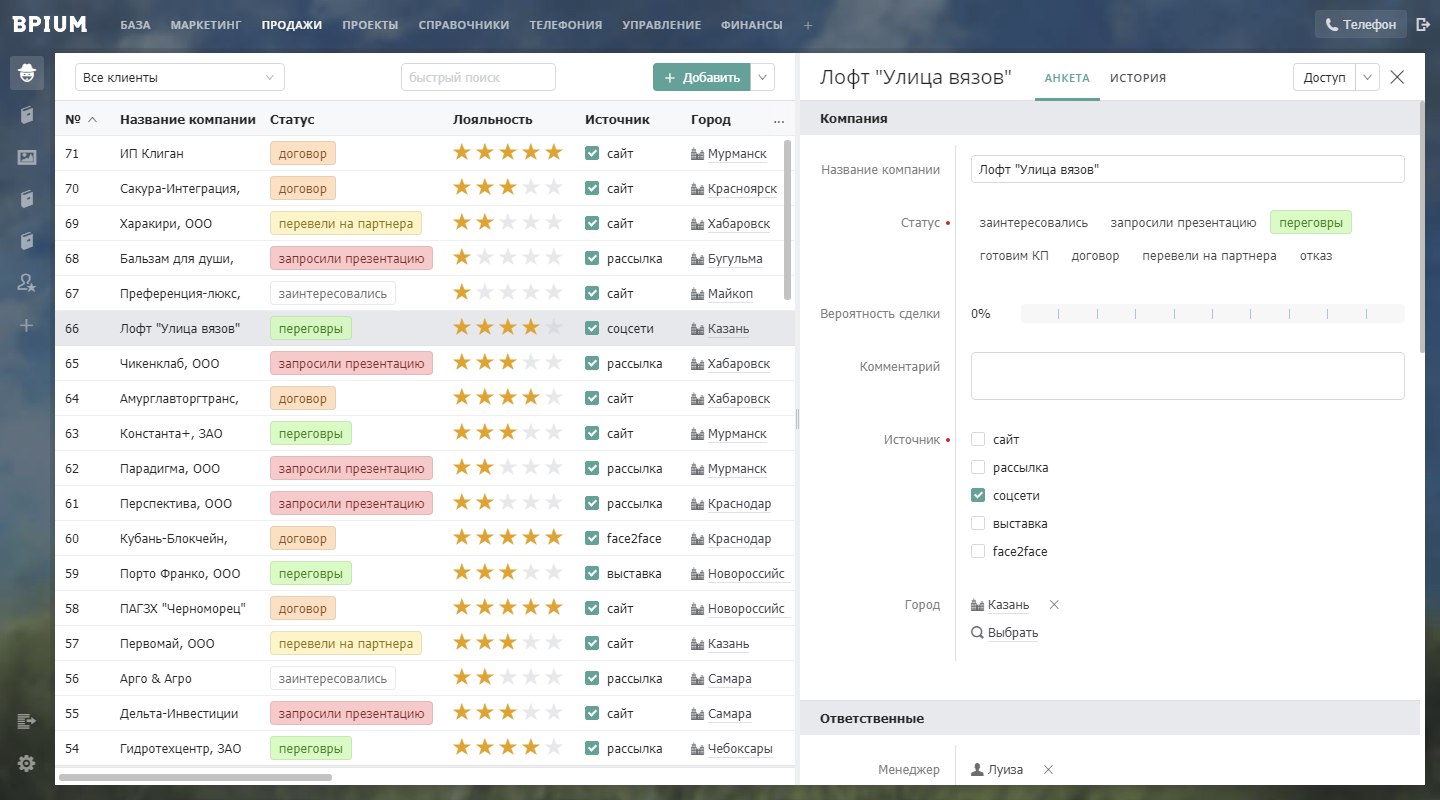Open the Финансы menu

[x=752, y=25]
